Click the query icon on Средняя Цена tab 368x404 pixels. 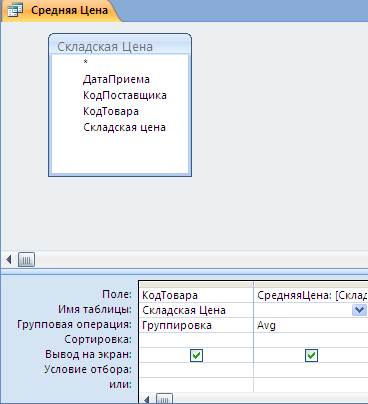pyautogui.click(x=15, y=10)
